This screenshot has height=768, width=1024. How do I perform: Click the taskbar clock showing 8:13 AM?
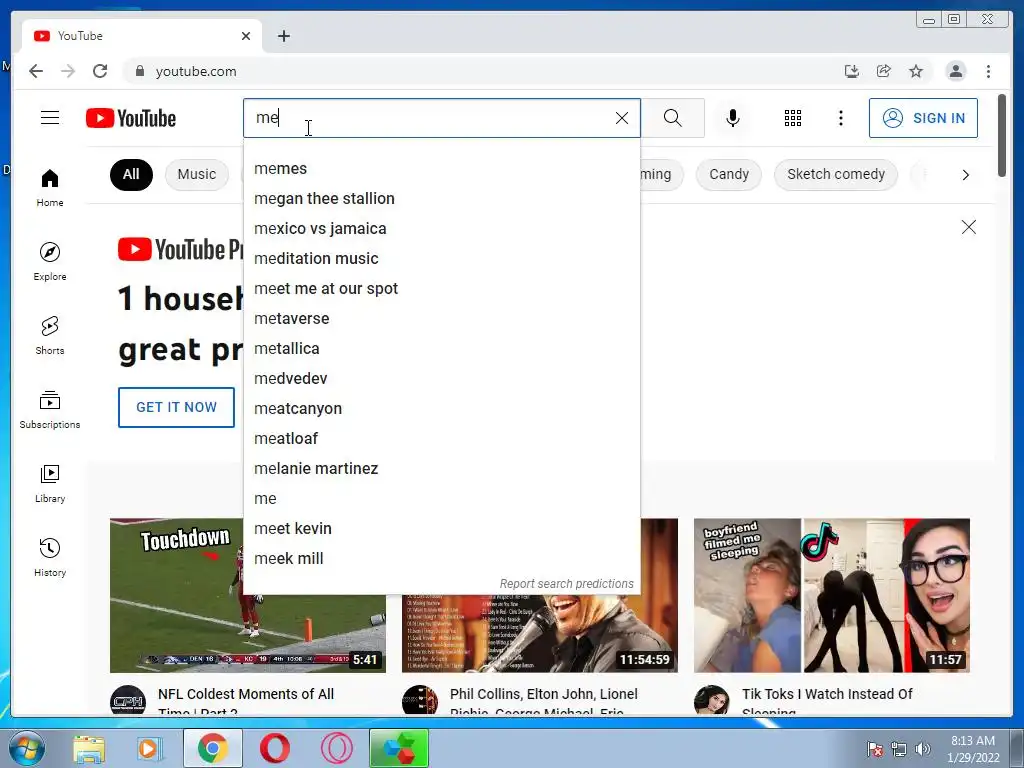point(973,749)
